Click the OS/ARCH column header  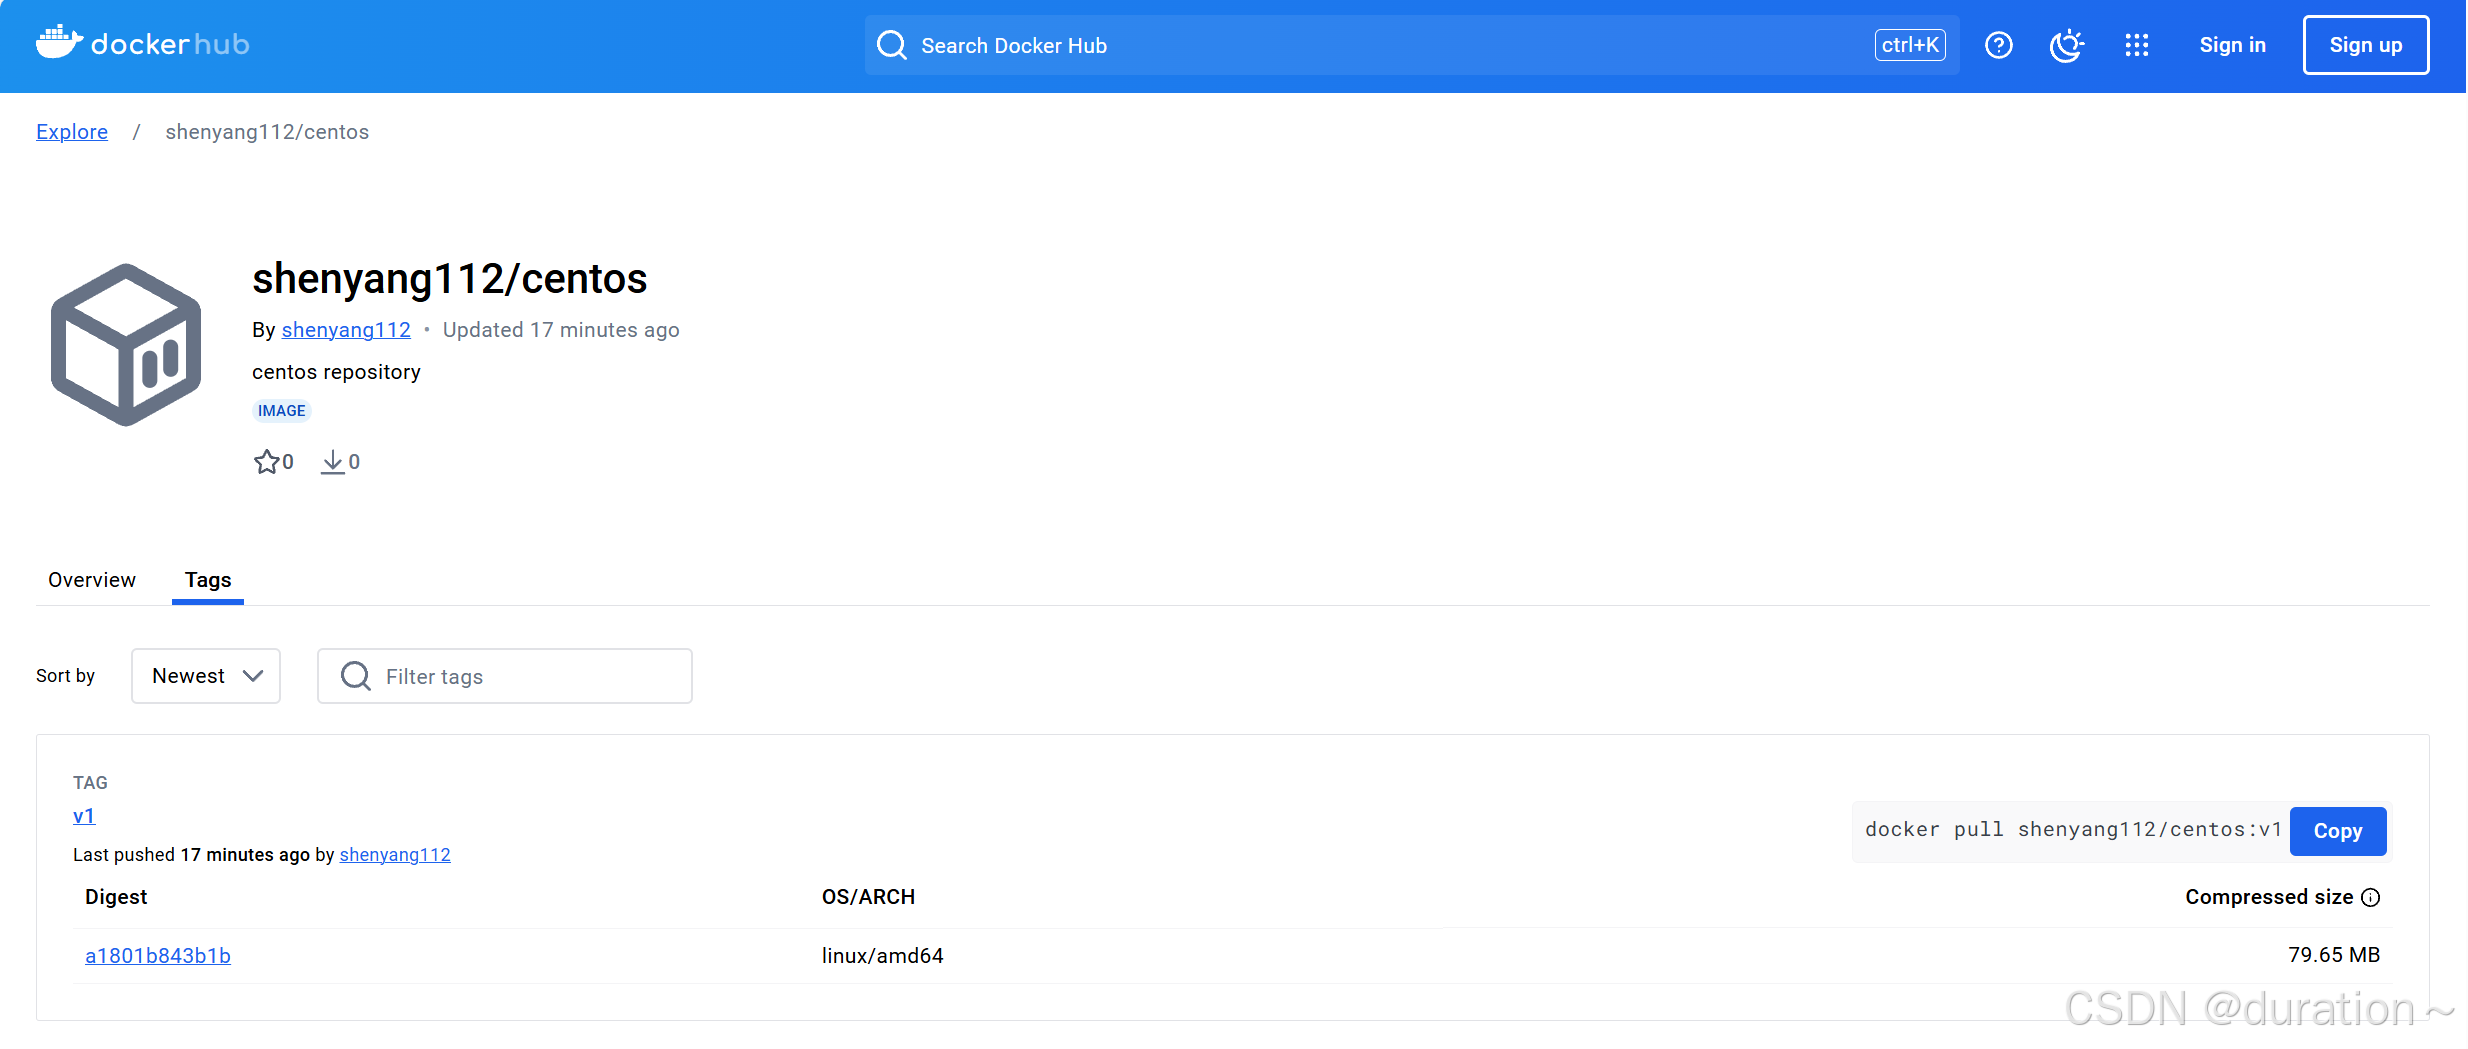click(x=868, y=897)
